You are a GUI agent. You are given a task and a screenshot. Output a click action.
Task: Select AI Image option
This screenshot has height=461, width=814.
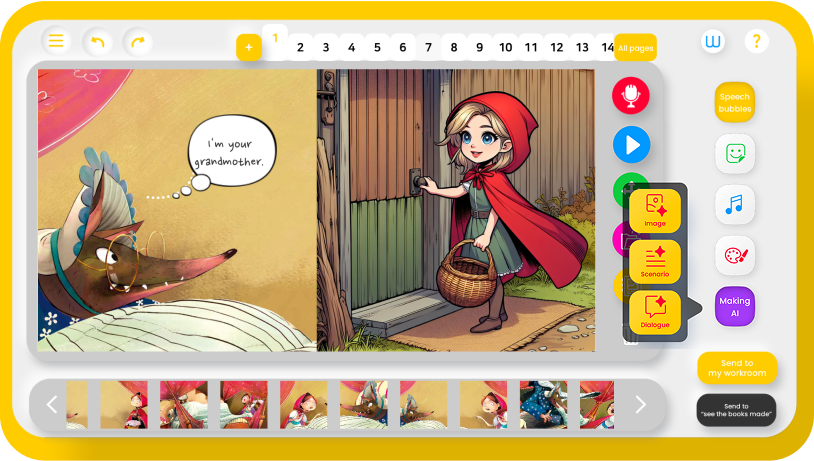(x=655, y=211)
